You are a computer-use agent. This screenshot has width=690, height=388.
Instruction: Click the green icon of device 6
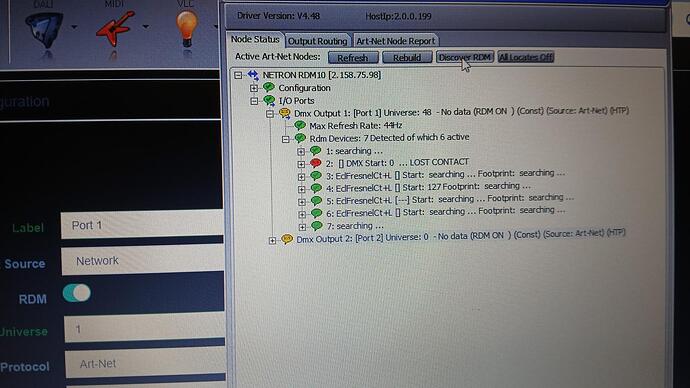coord(316,213)
